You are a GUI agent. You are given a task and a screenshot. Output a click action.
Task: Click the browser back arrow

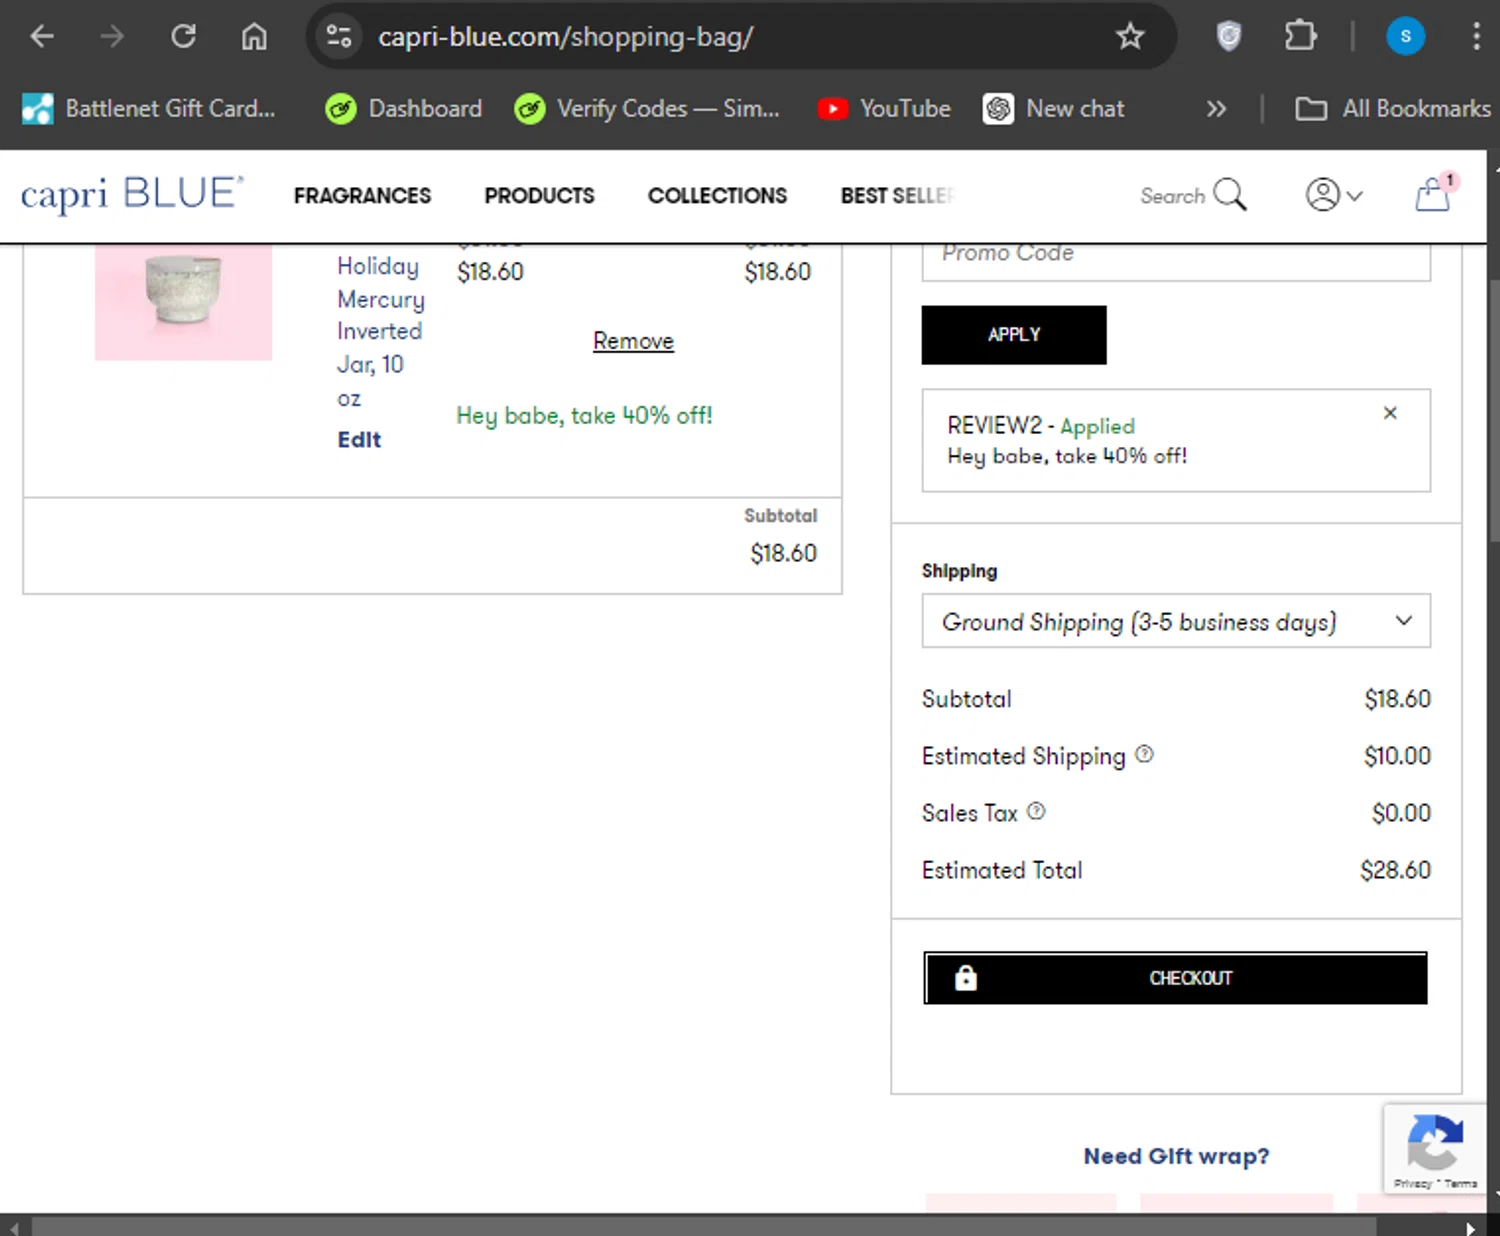pyautogui.click(x=42, y=37)
